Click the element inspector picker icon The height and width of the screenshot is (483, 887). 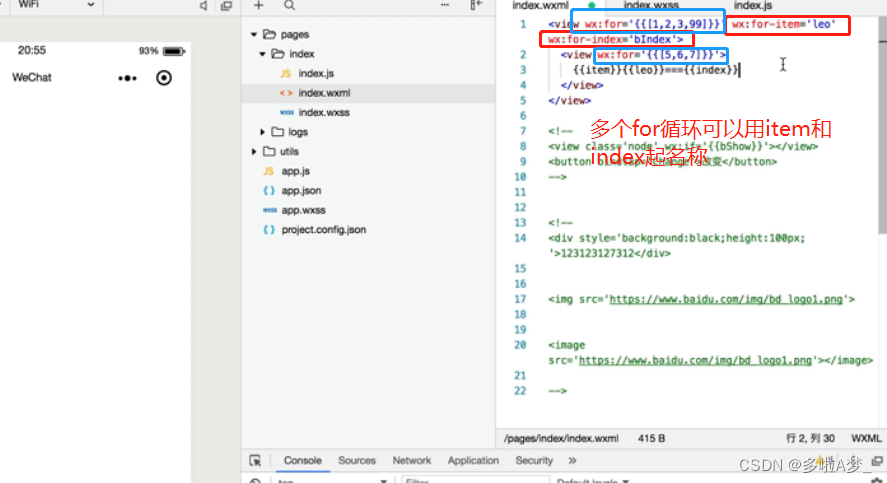pos(255,460)
